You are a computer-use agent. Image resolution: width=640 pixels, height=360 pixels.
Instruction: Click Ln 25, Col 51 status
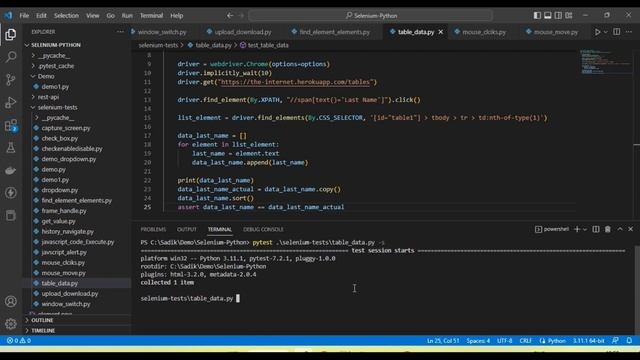coord(443,340)
